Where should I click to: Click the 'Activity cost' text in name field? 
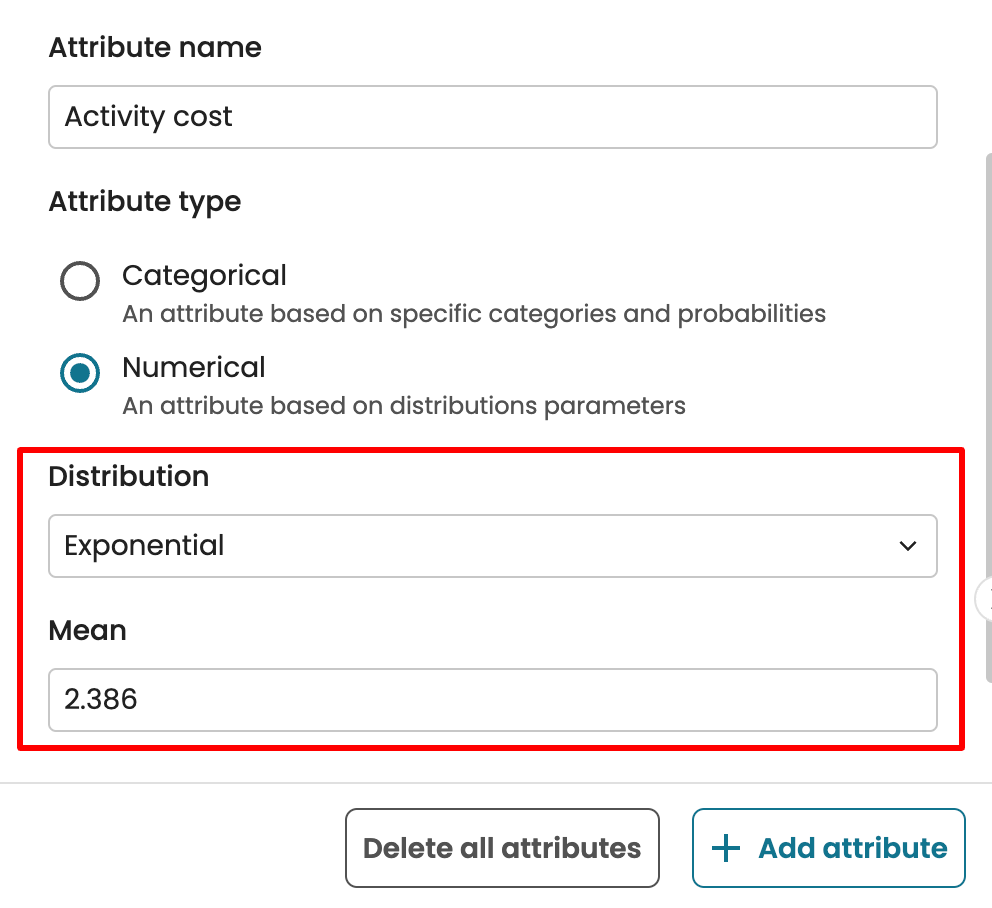(x=149, y=117)
